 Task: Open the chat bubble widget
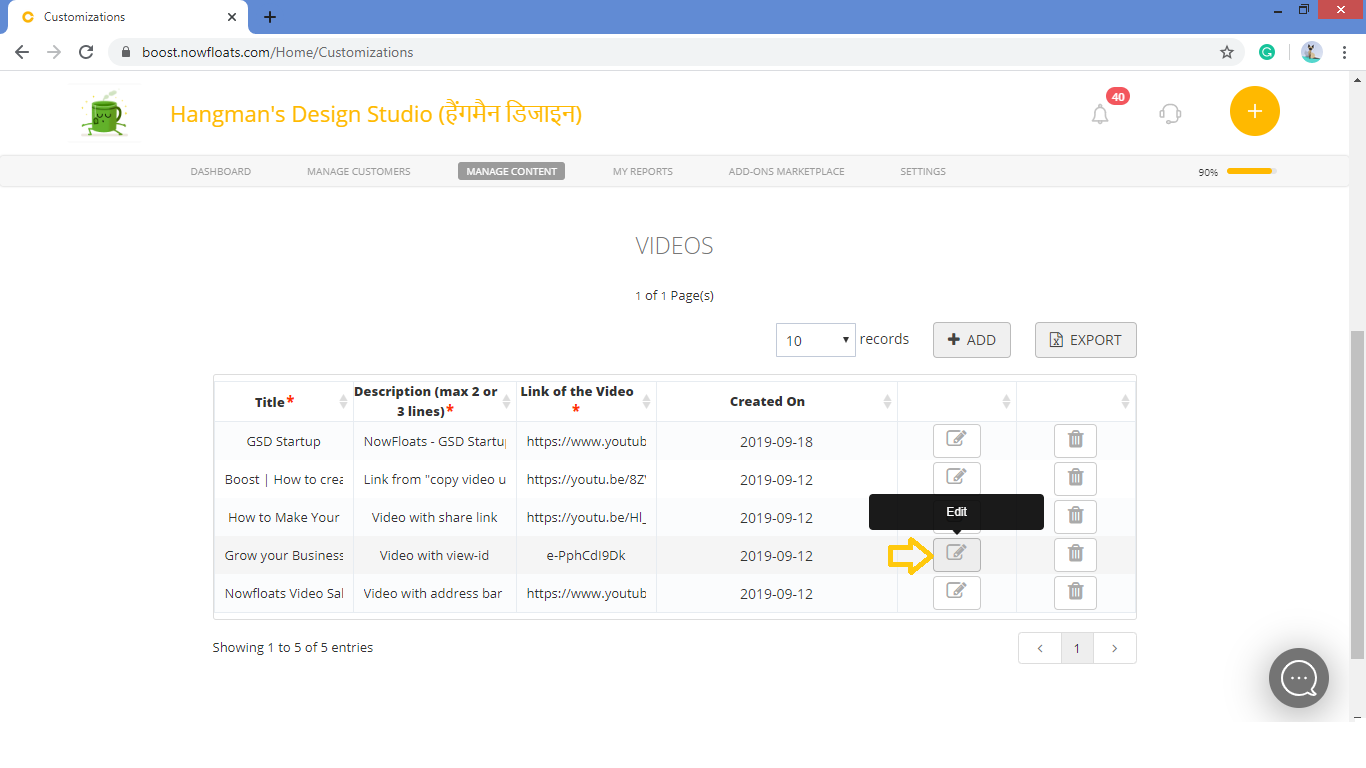coord(1299,678)
